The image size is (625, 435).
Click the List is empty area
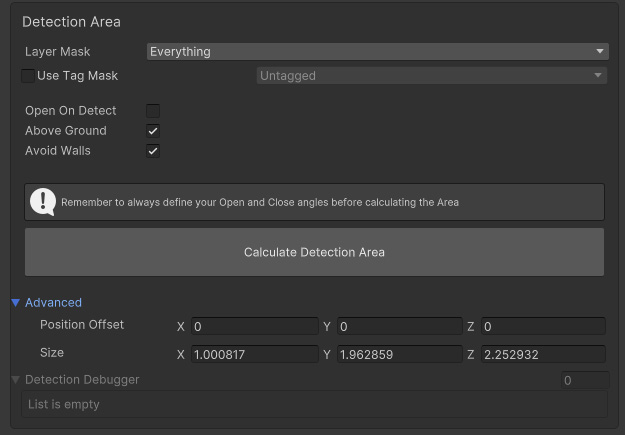point(314,405)
